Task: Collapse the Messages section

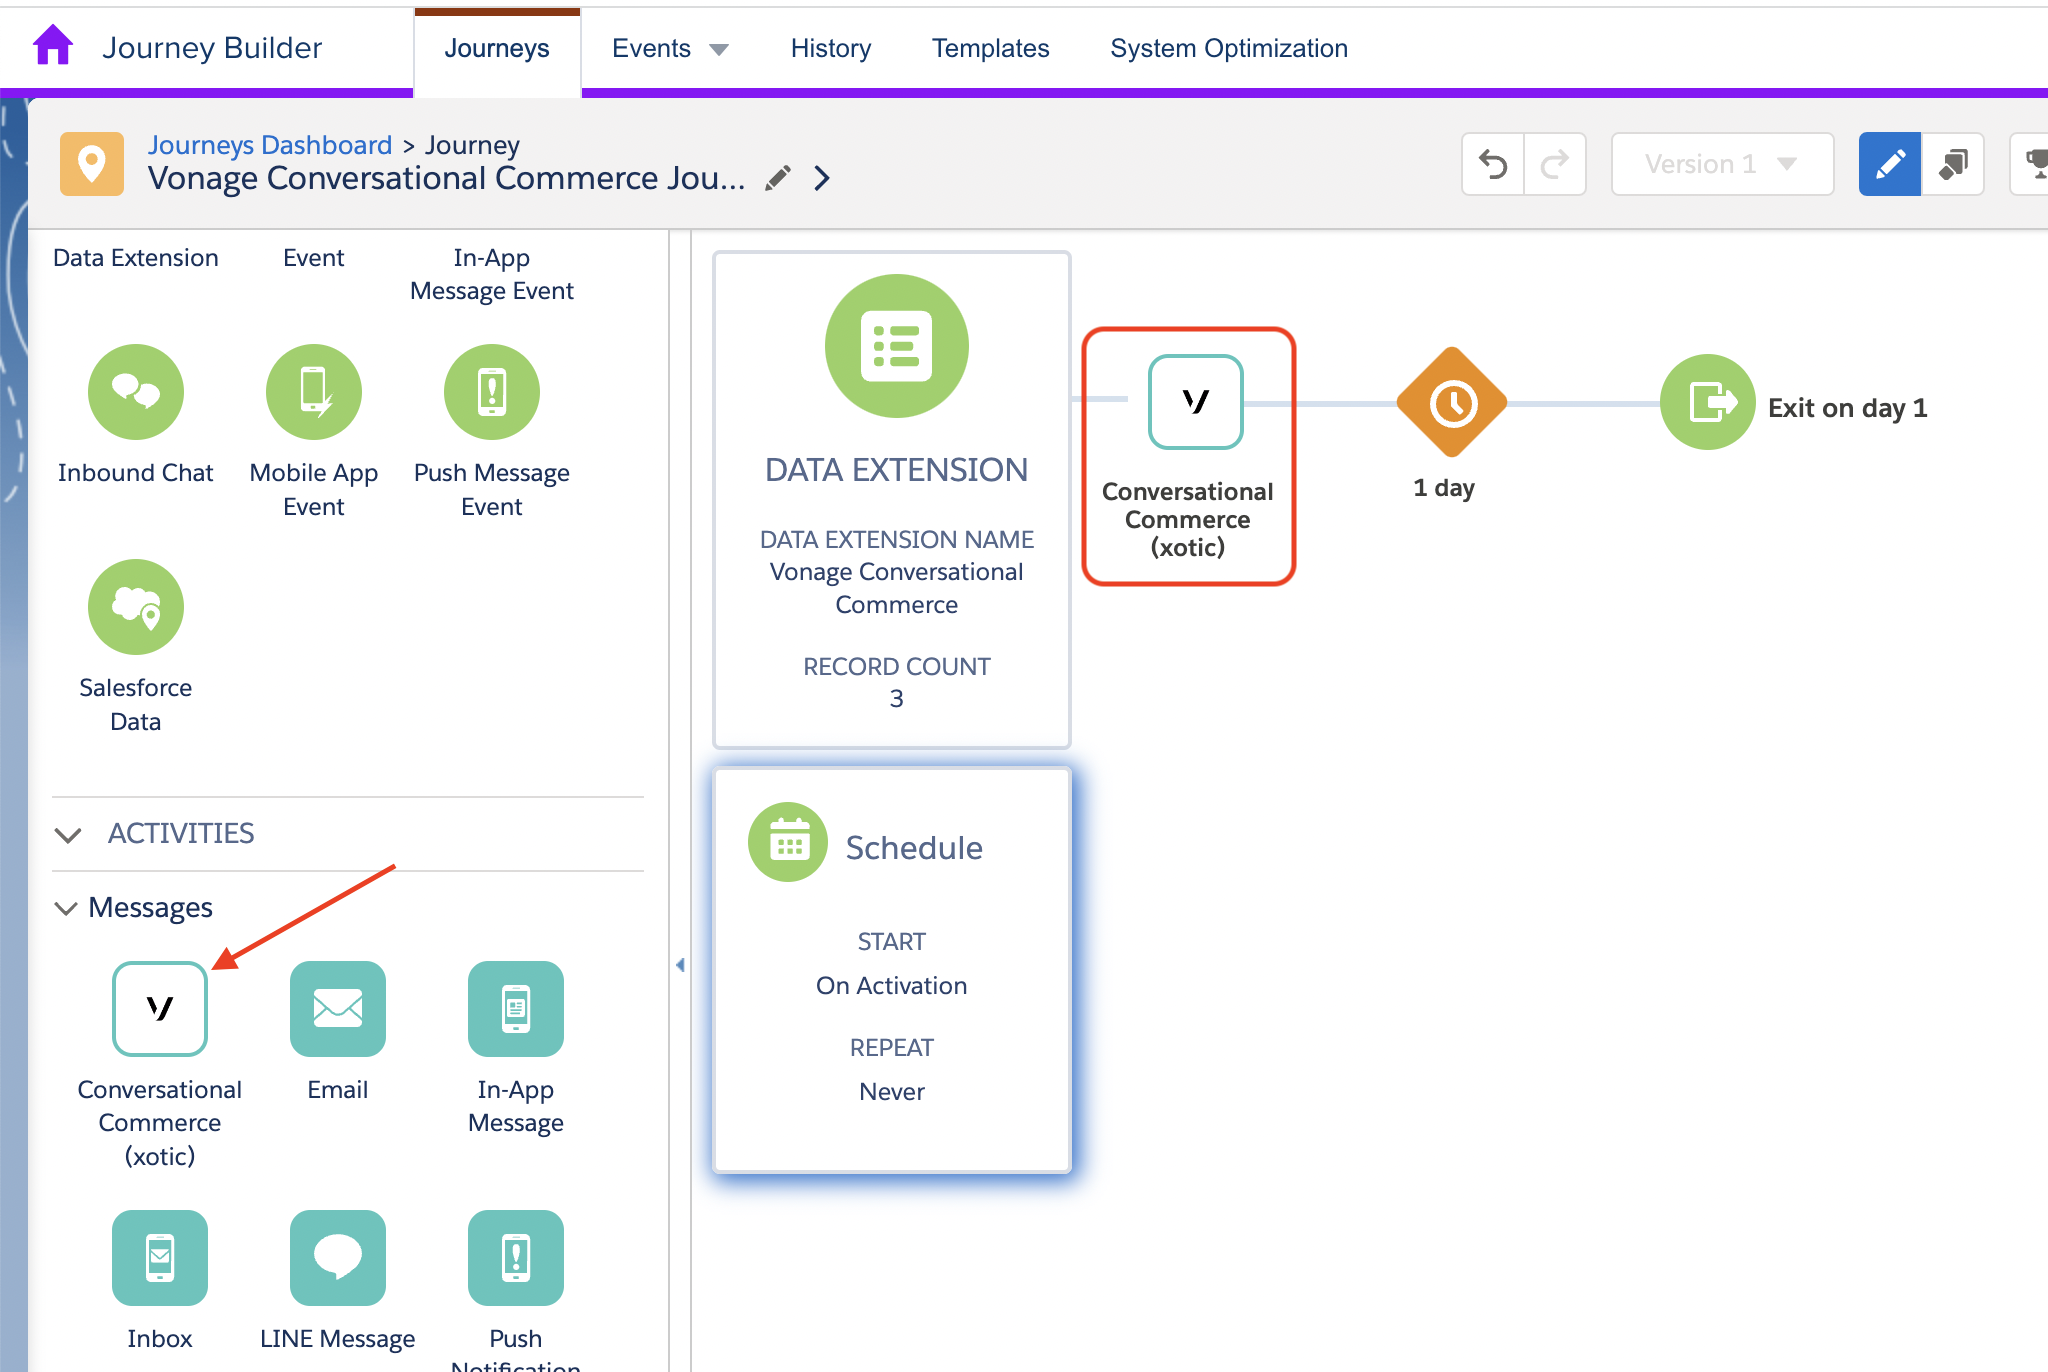Action: coord(66,907)
